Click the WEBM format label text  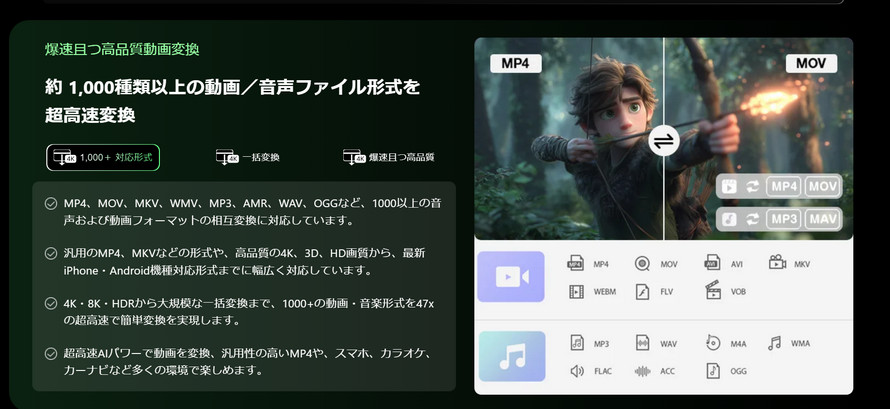pyautogui.click(x=604, y=292)
